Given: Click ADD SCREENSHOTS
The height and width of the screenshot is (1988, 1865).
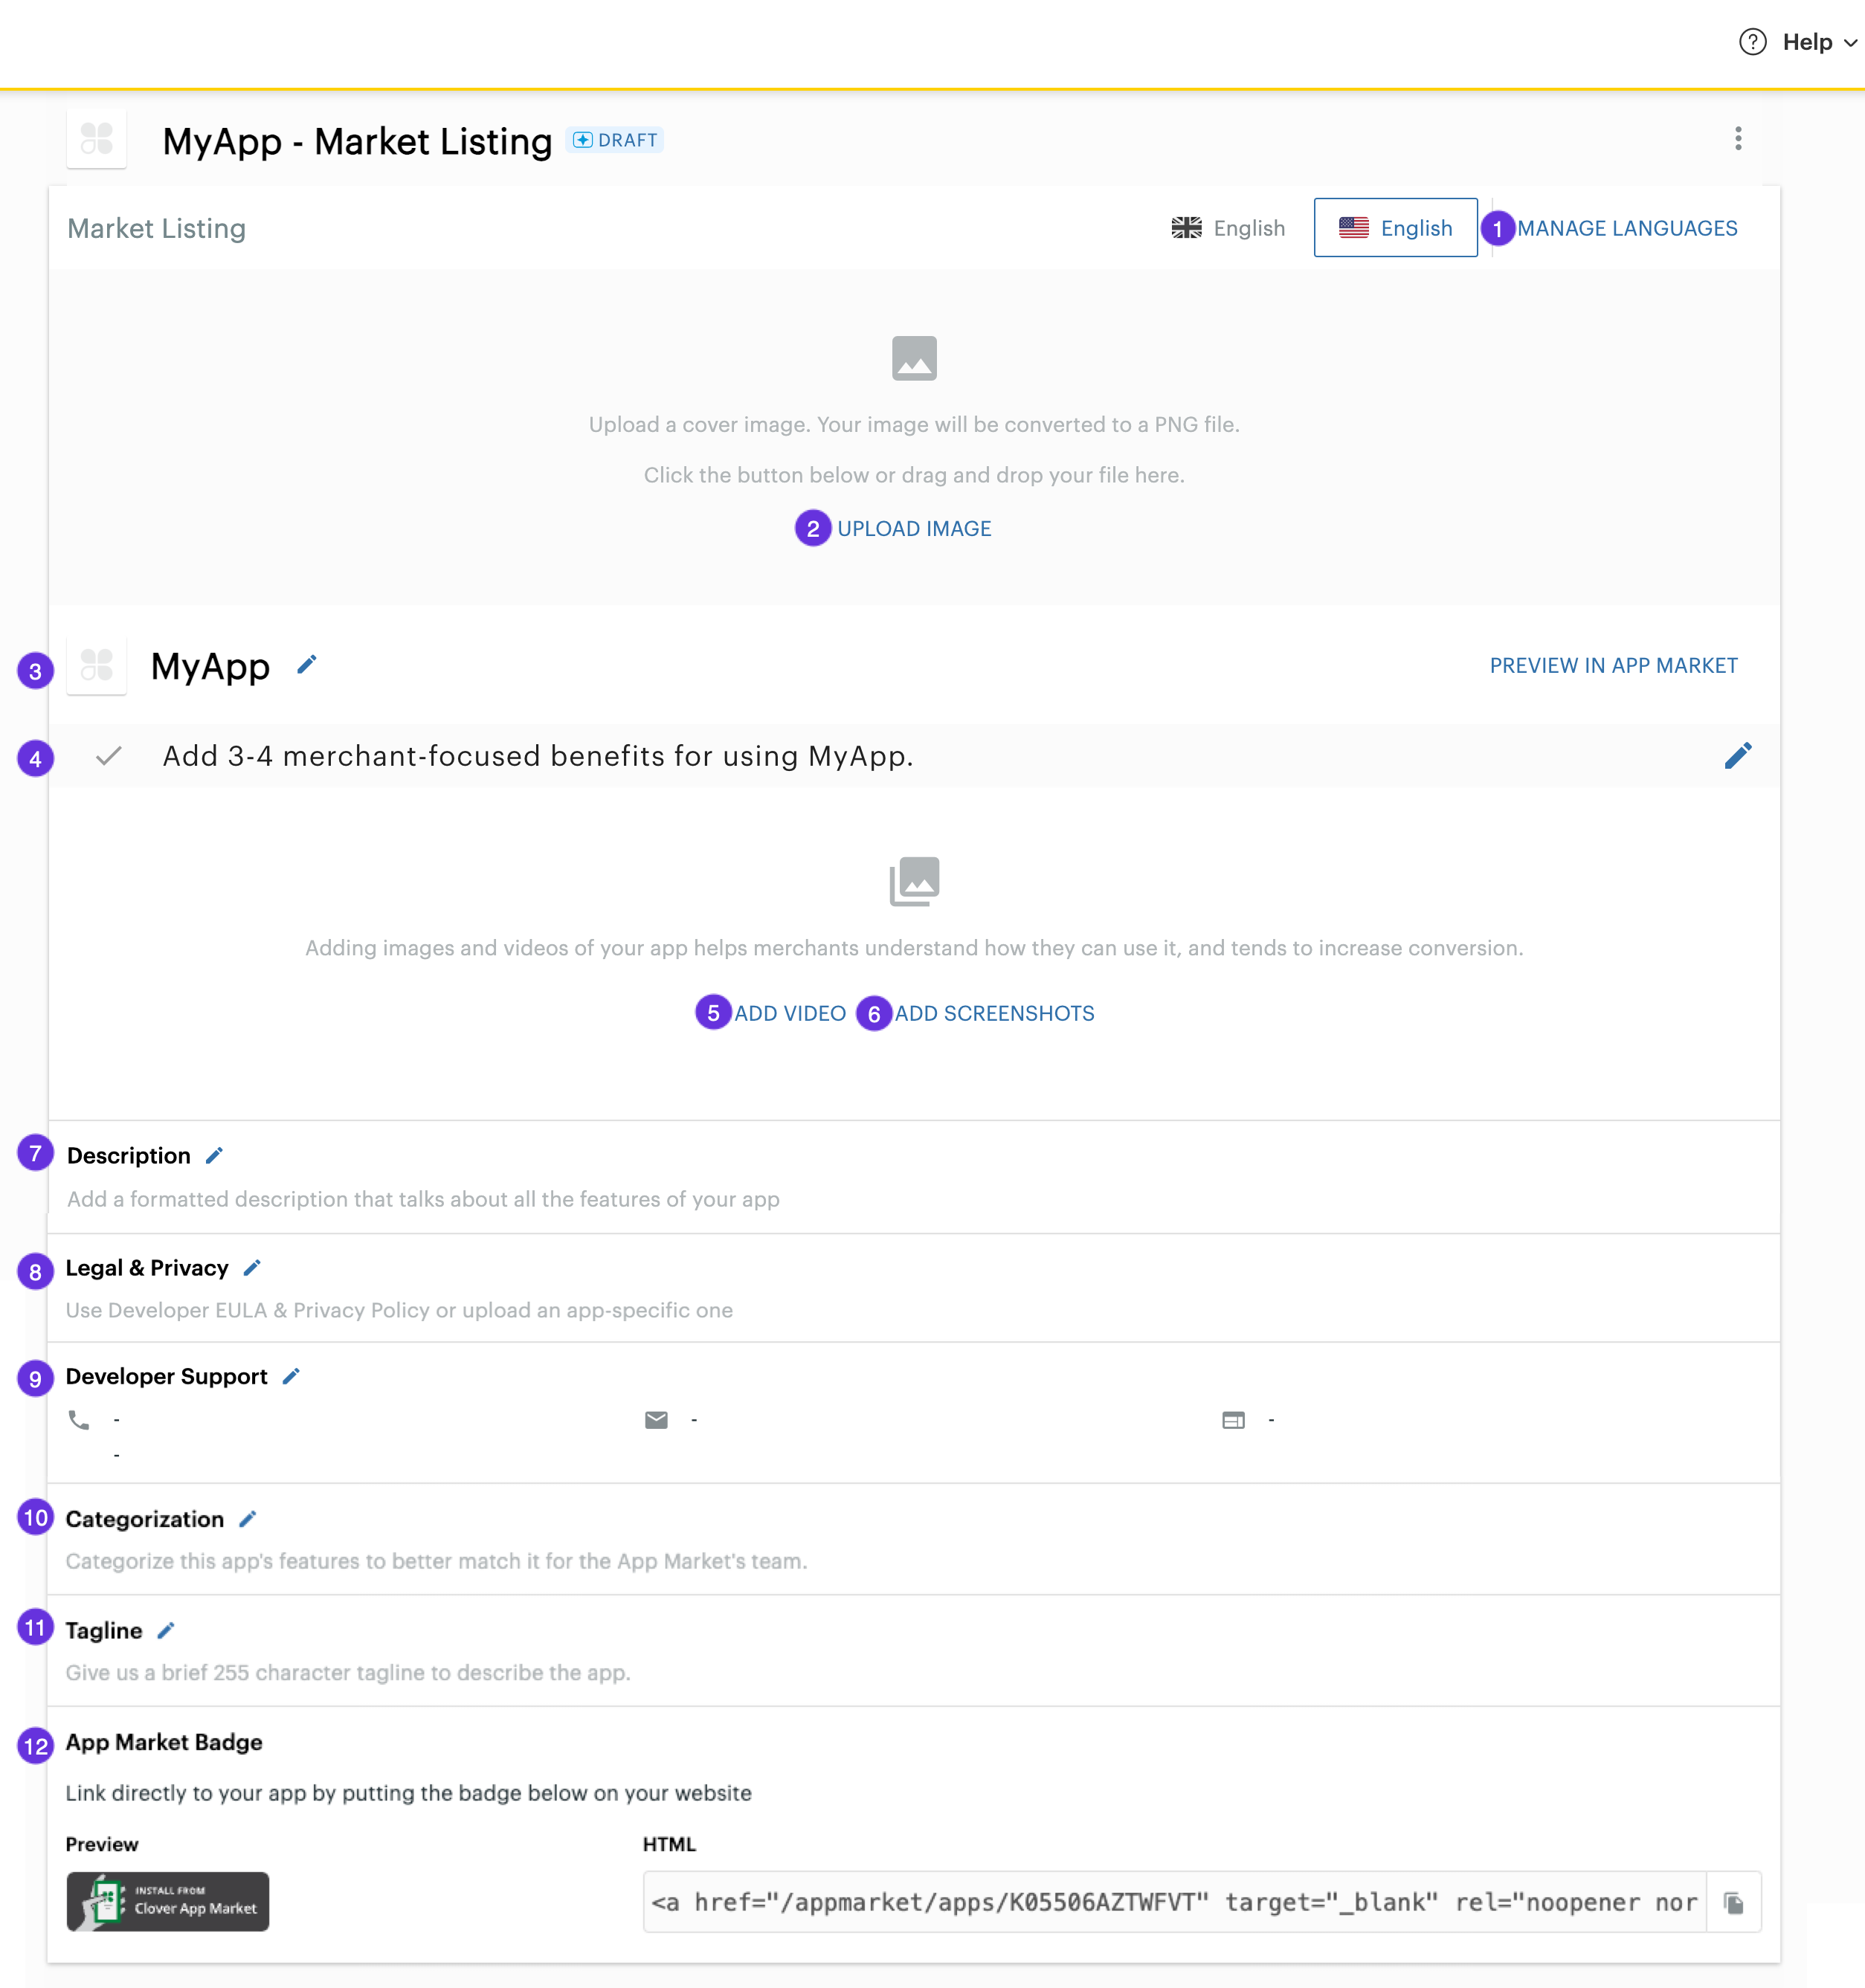Looking at the screenshot, I should coord(994,1013).
